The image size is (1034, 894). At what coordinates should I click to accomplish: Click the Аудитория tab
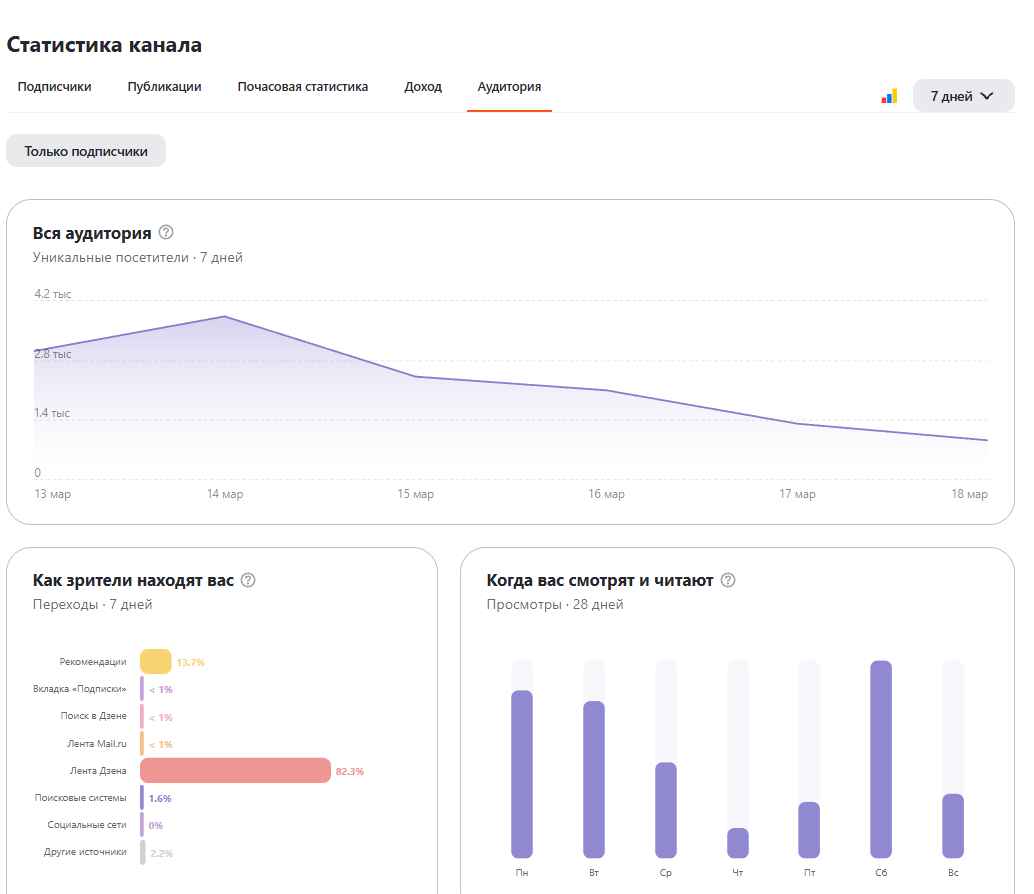pyautogui.click(x=509, y=87)
